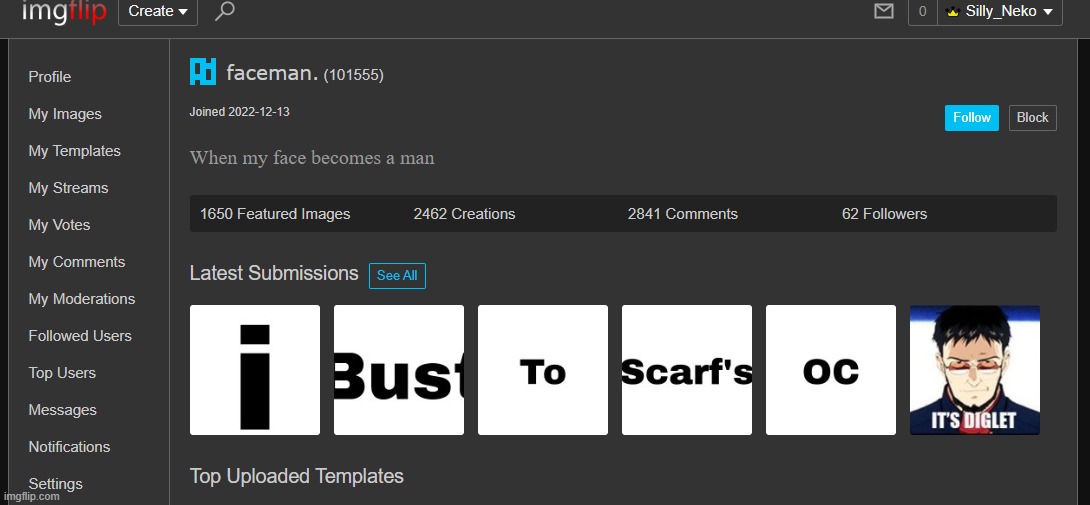Follow the user faceman
Image resolution: width=1090 pixels, height=505 pixels.
tap(971, 118)
